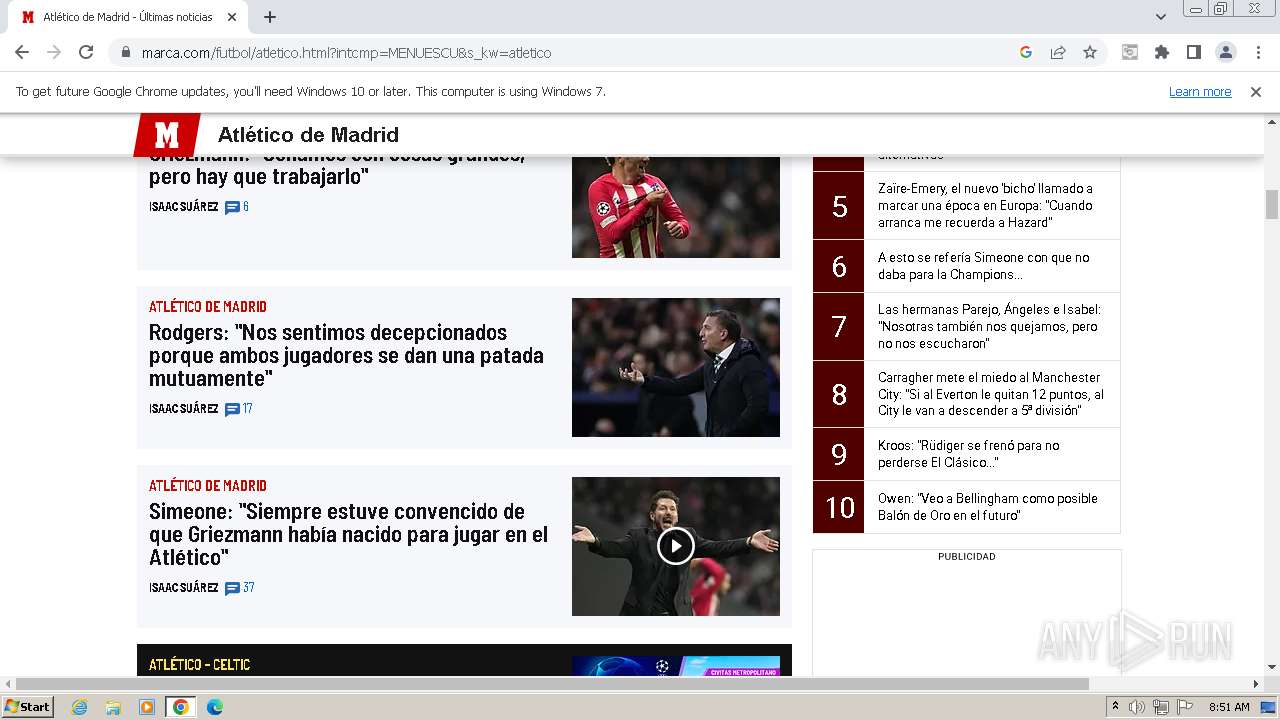This screenshot has height=720, width=1280.
Task: Click the extension icon next to the bookmark star
Action: click(1130, 52)
